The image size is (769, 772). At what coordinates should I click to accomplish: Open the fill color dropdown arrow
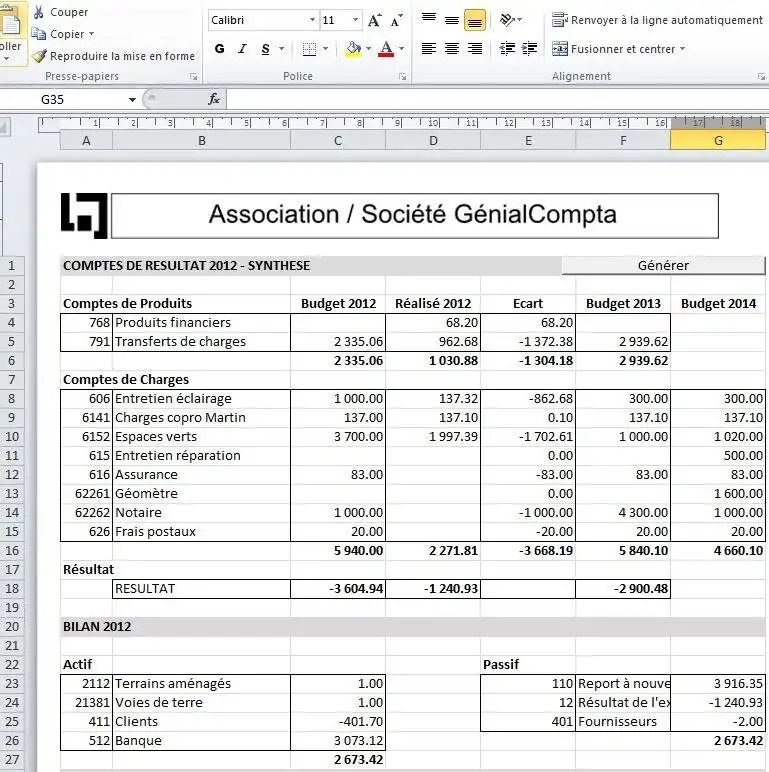click(x=368, y=49)
